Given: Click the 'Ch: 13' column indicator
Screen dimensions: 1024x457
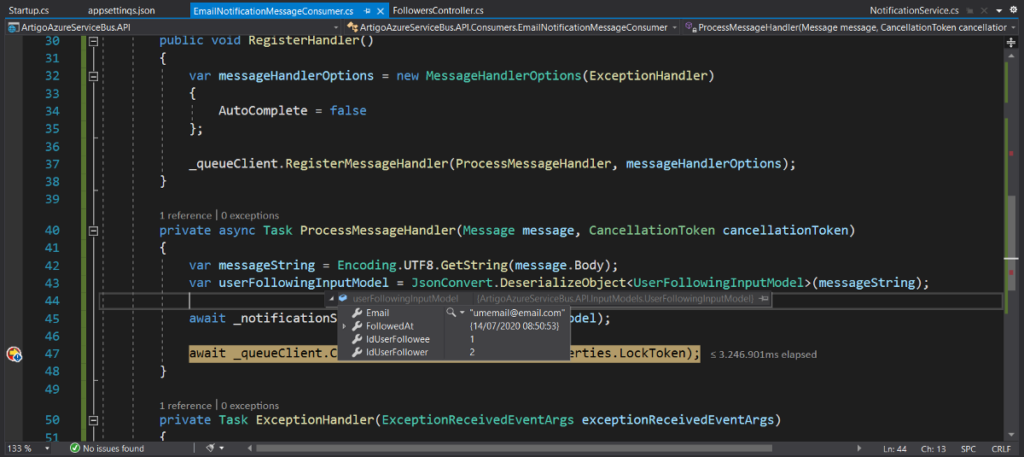Looking at the screenshot, I should pyautogui.click(x=932, y=449).
